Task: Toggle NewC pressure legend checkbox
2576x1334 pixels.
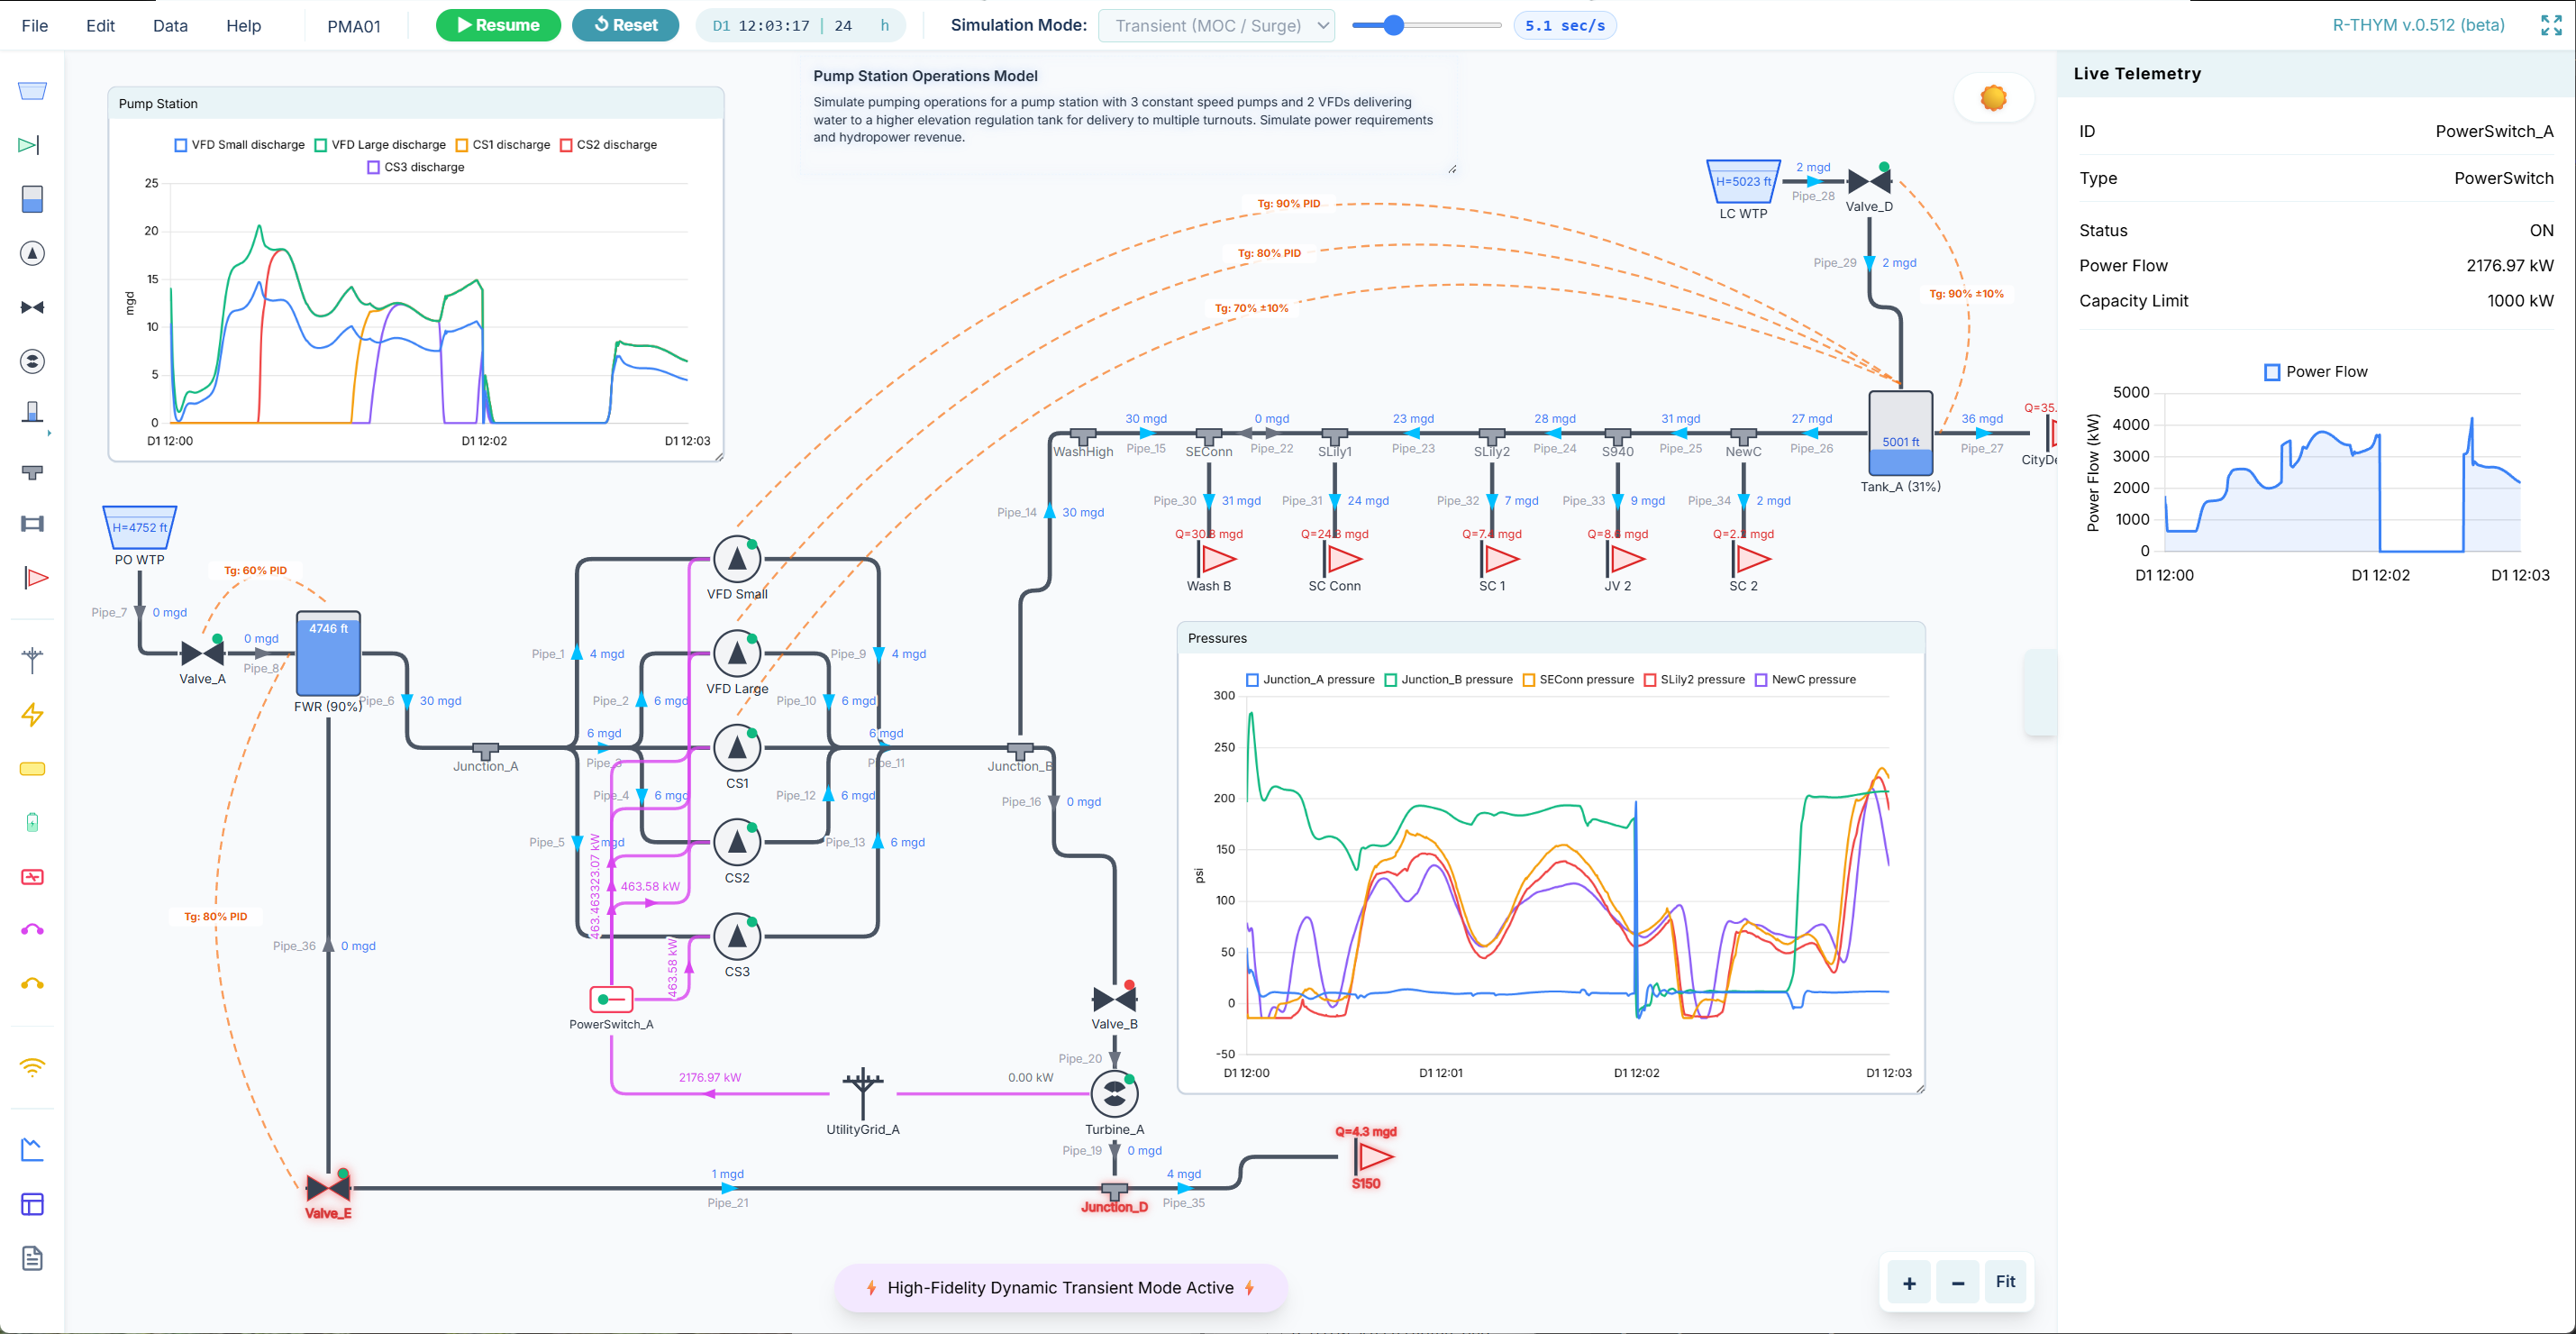Action: pos(1761,680)
